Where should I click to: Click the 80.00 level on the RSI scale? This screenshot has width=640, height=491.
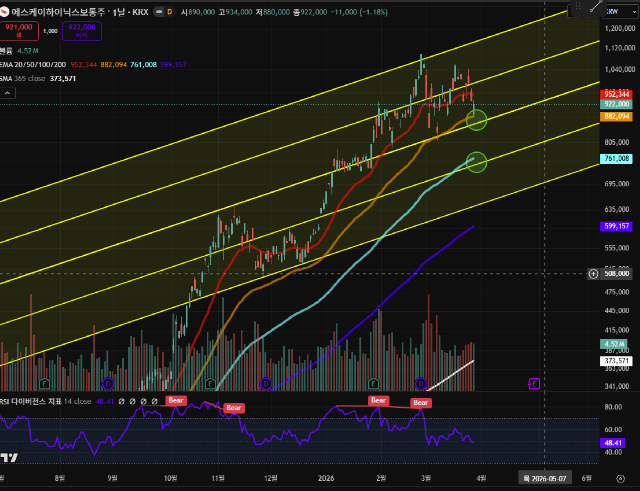[613, 407]
